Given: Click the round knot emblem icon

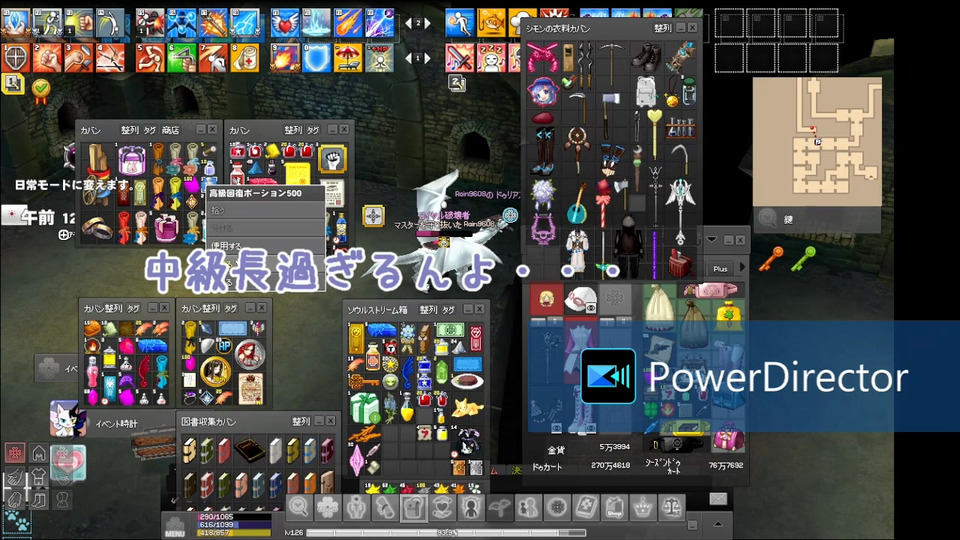Looking at the screenshot, I should pyautogui.click(x=557, y=508).
